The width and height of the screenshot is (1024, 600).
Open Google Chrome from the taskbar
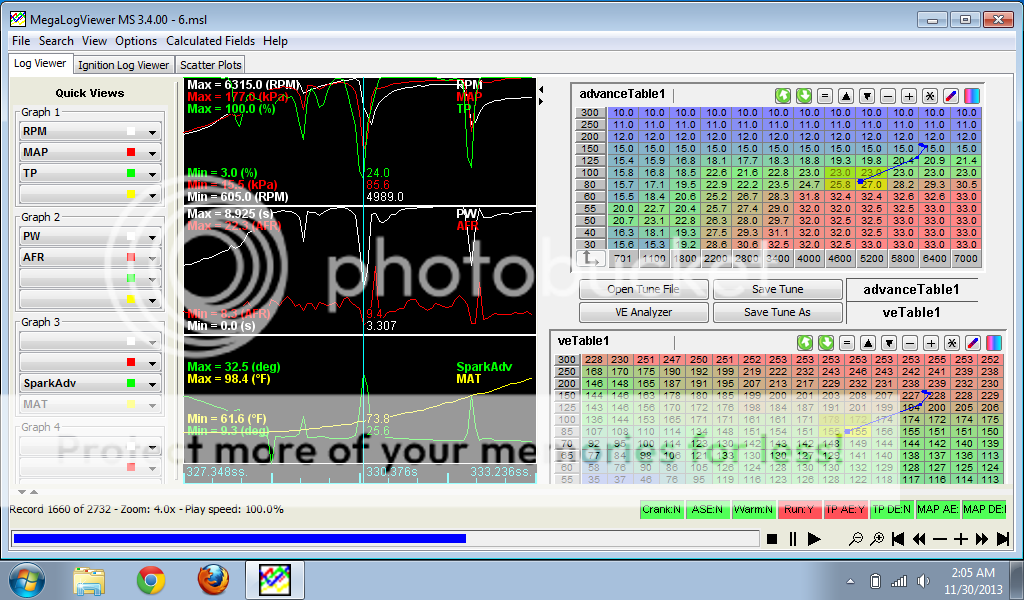click(x=151, y=579)
